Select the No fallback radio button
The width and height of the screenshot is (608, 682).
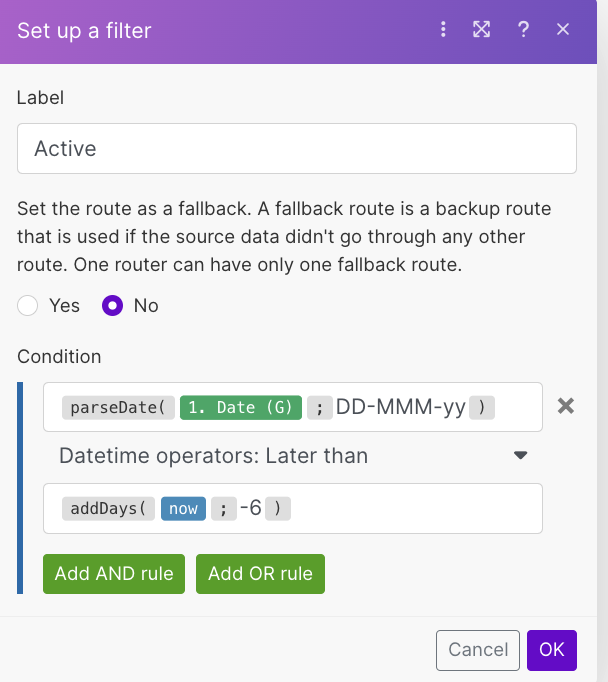coord(113,305)
